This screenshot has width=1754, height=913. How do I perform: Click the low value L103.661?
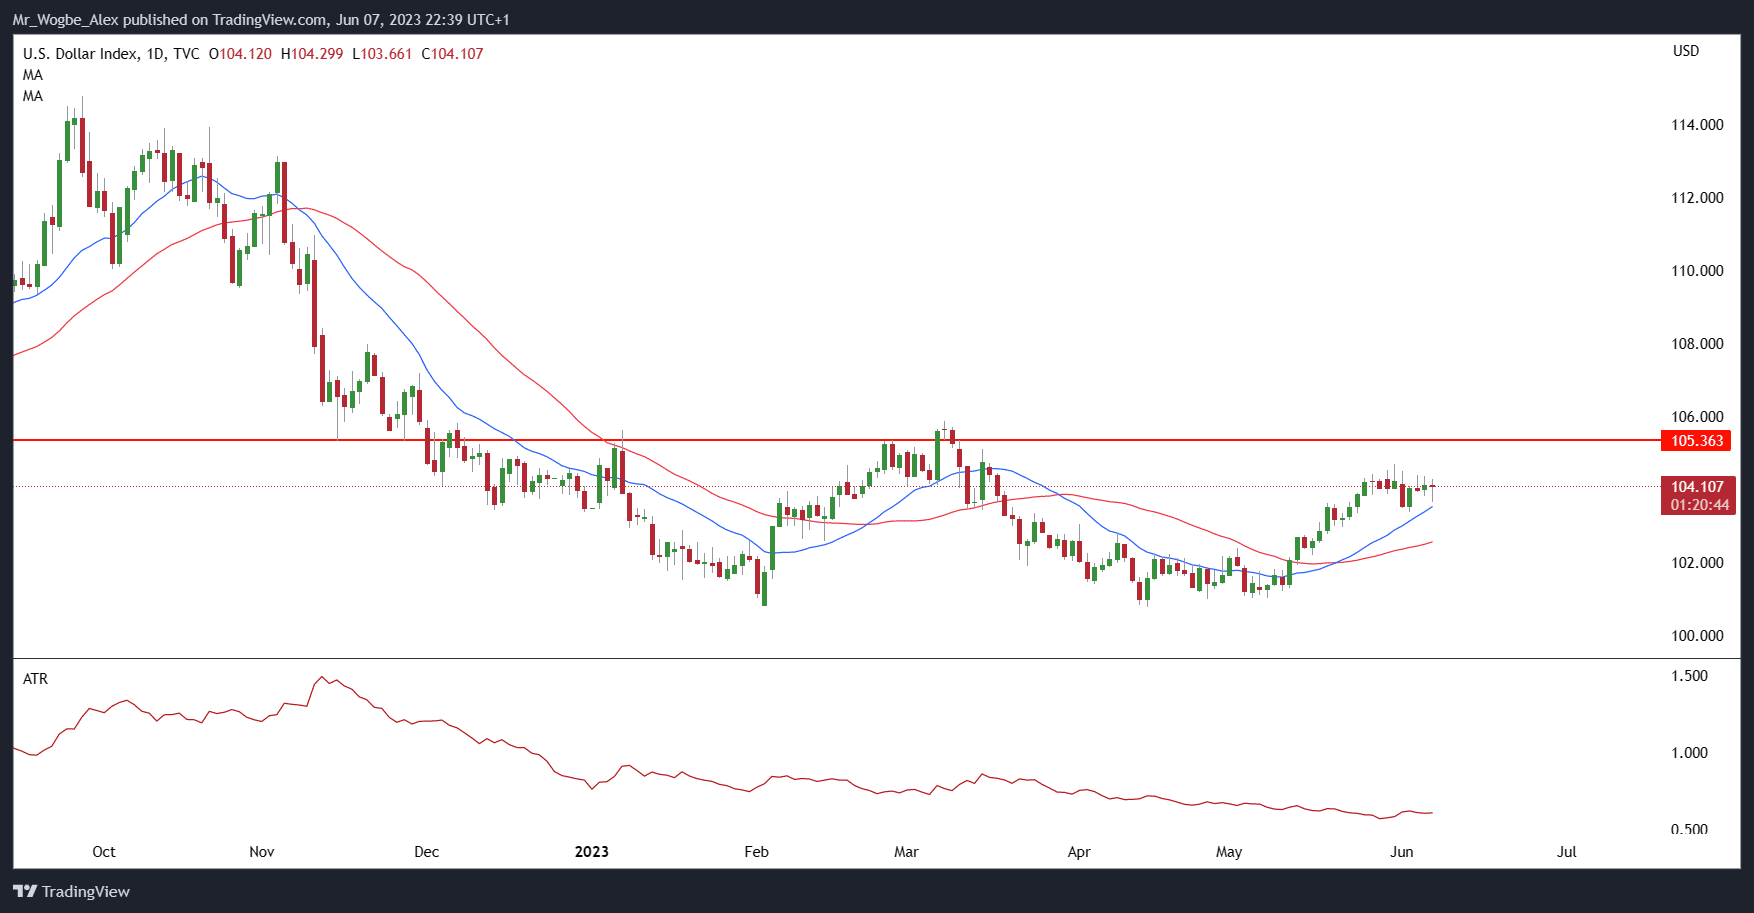382,54
